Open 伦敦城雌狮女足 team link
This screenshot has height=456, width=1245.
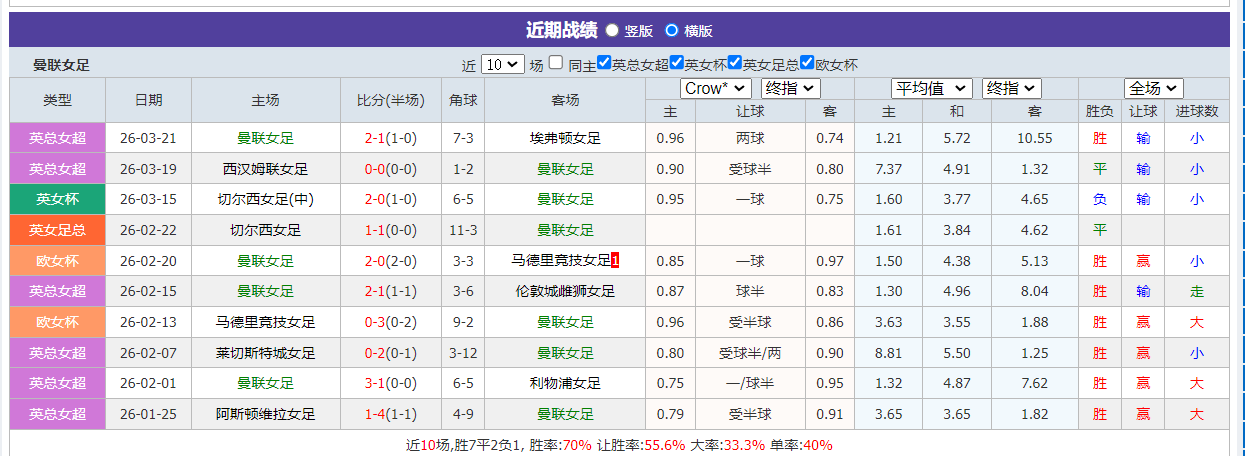click(x=566, y=291)
